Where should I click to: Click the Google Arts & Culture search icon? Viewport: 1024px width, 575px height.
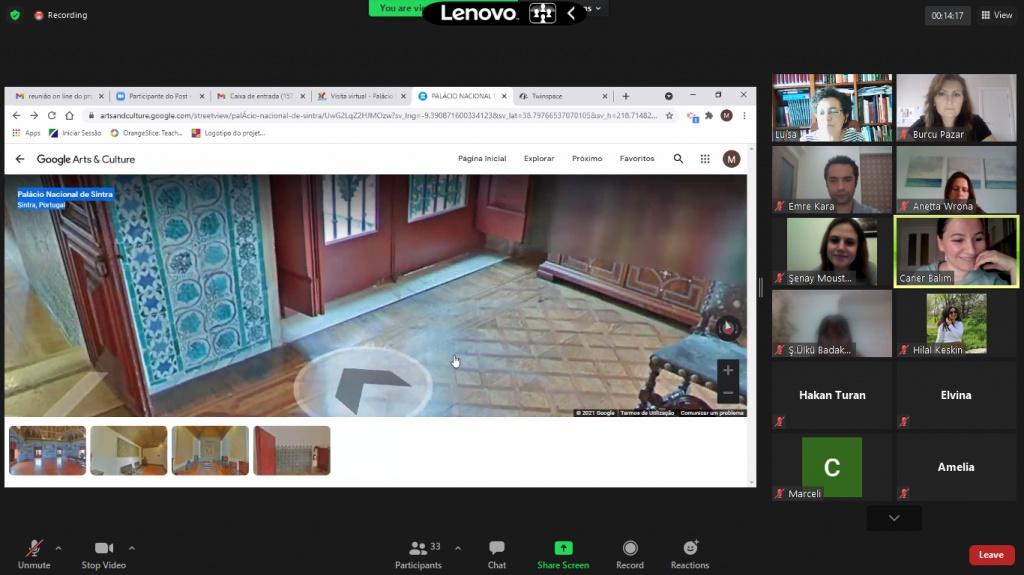click(679, 159)
